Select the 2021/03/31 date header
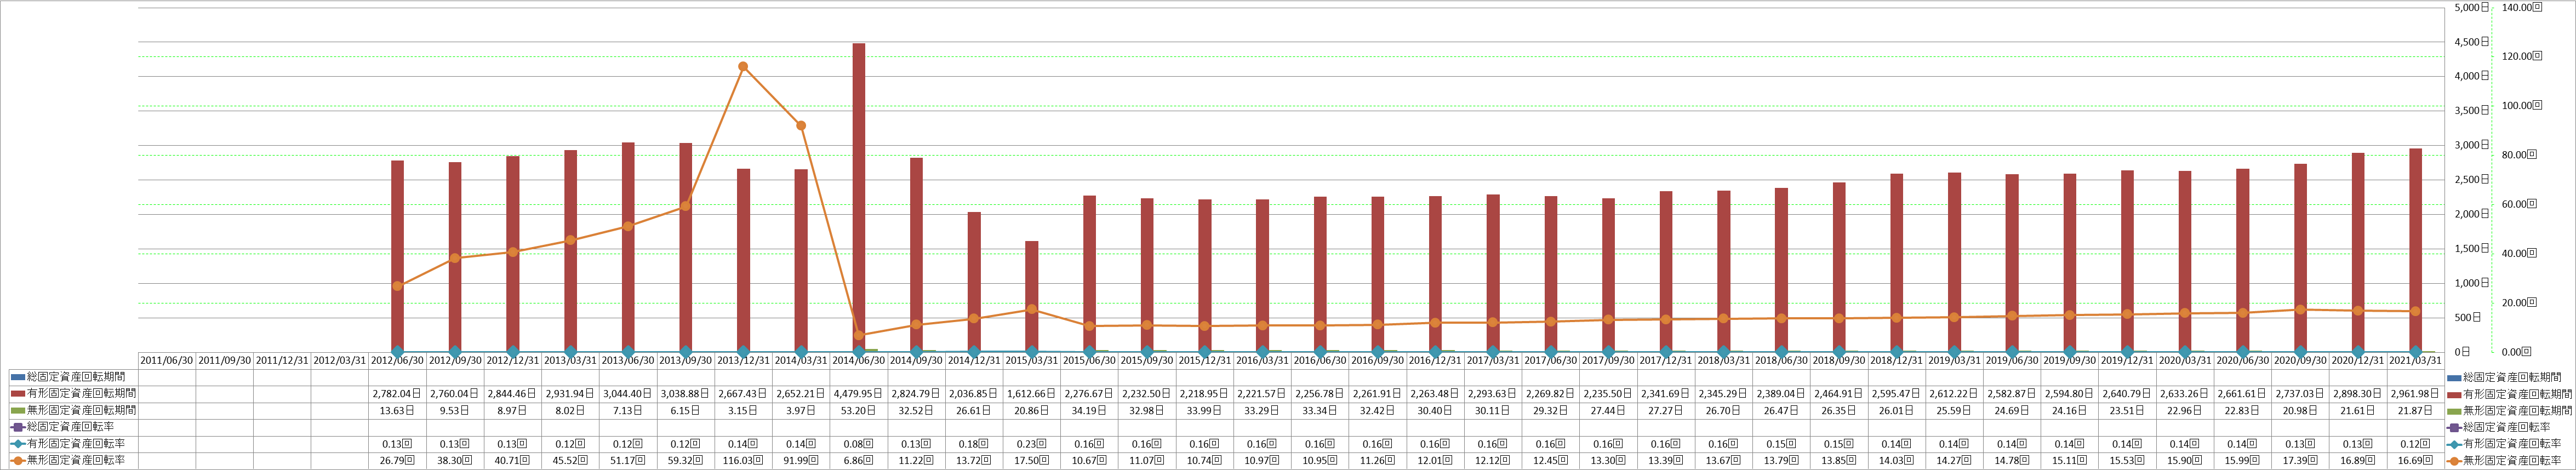Viewport: 2576px width, 470px height. click(2416, 360)
